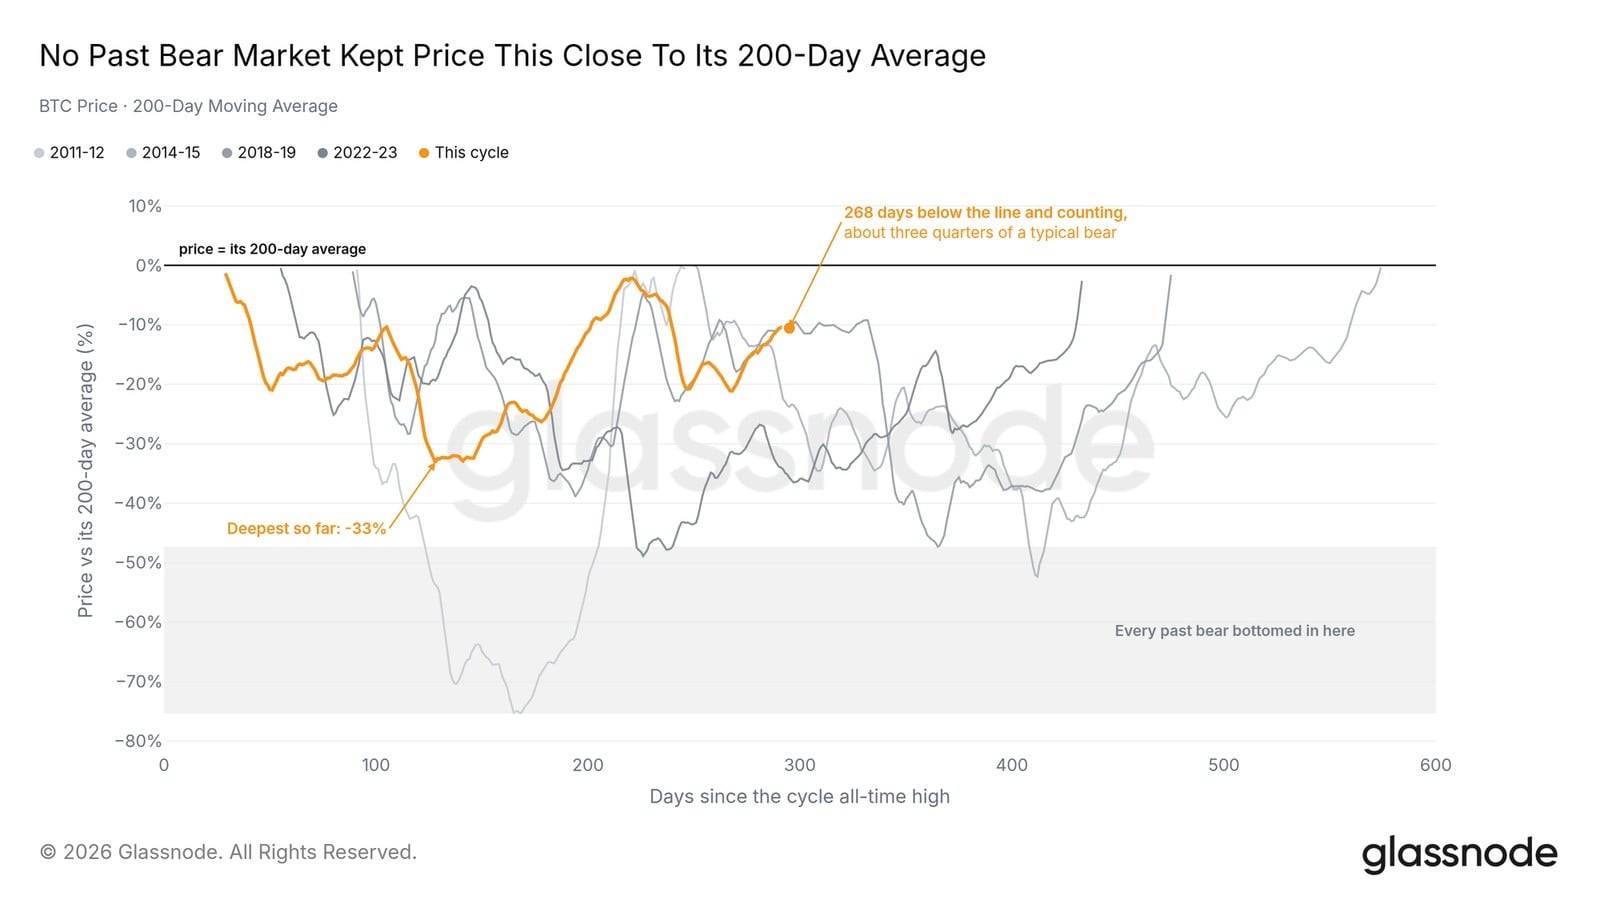Click the price = its 200-day average label
The height and width of the screenshot is (900, 1600).
coord(272,249)
